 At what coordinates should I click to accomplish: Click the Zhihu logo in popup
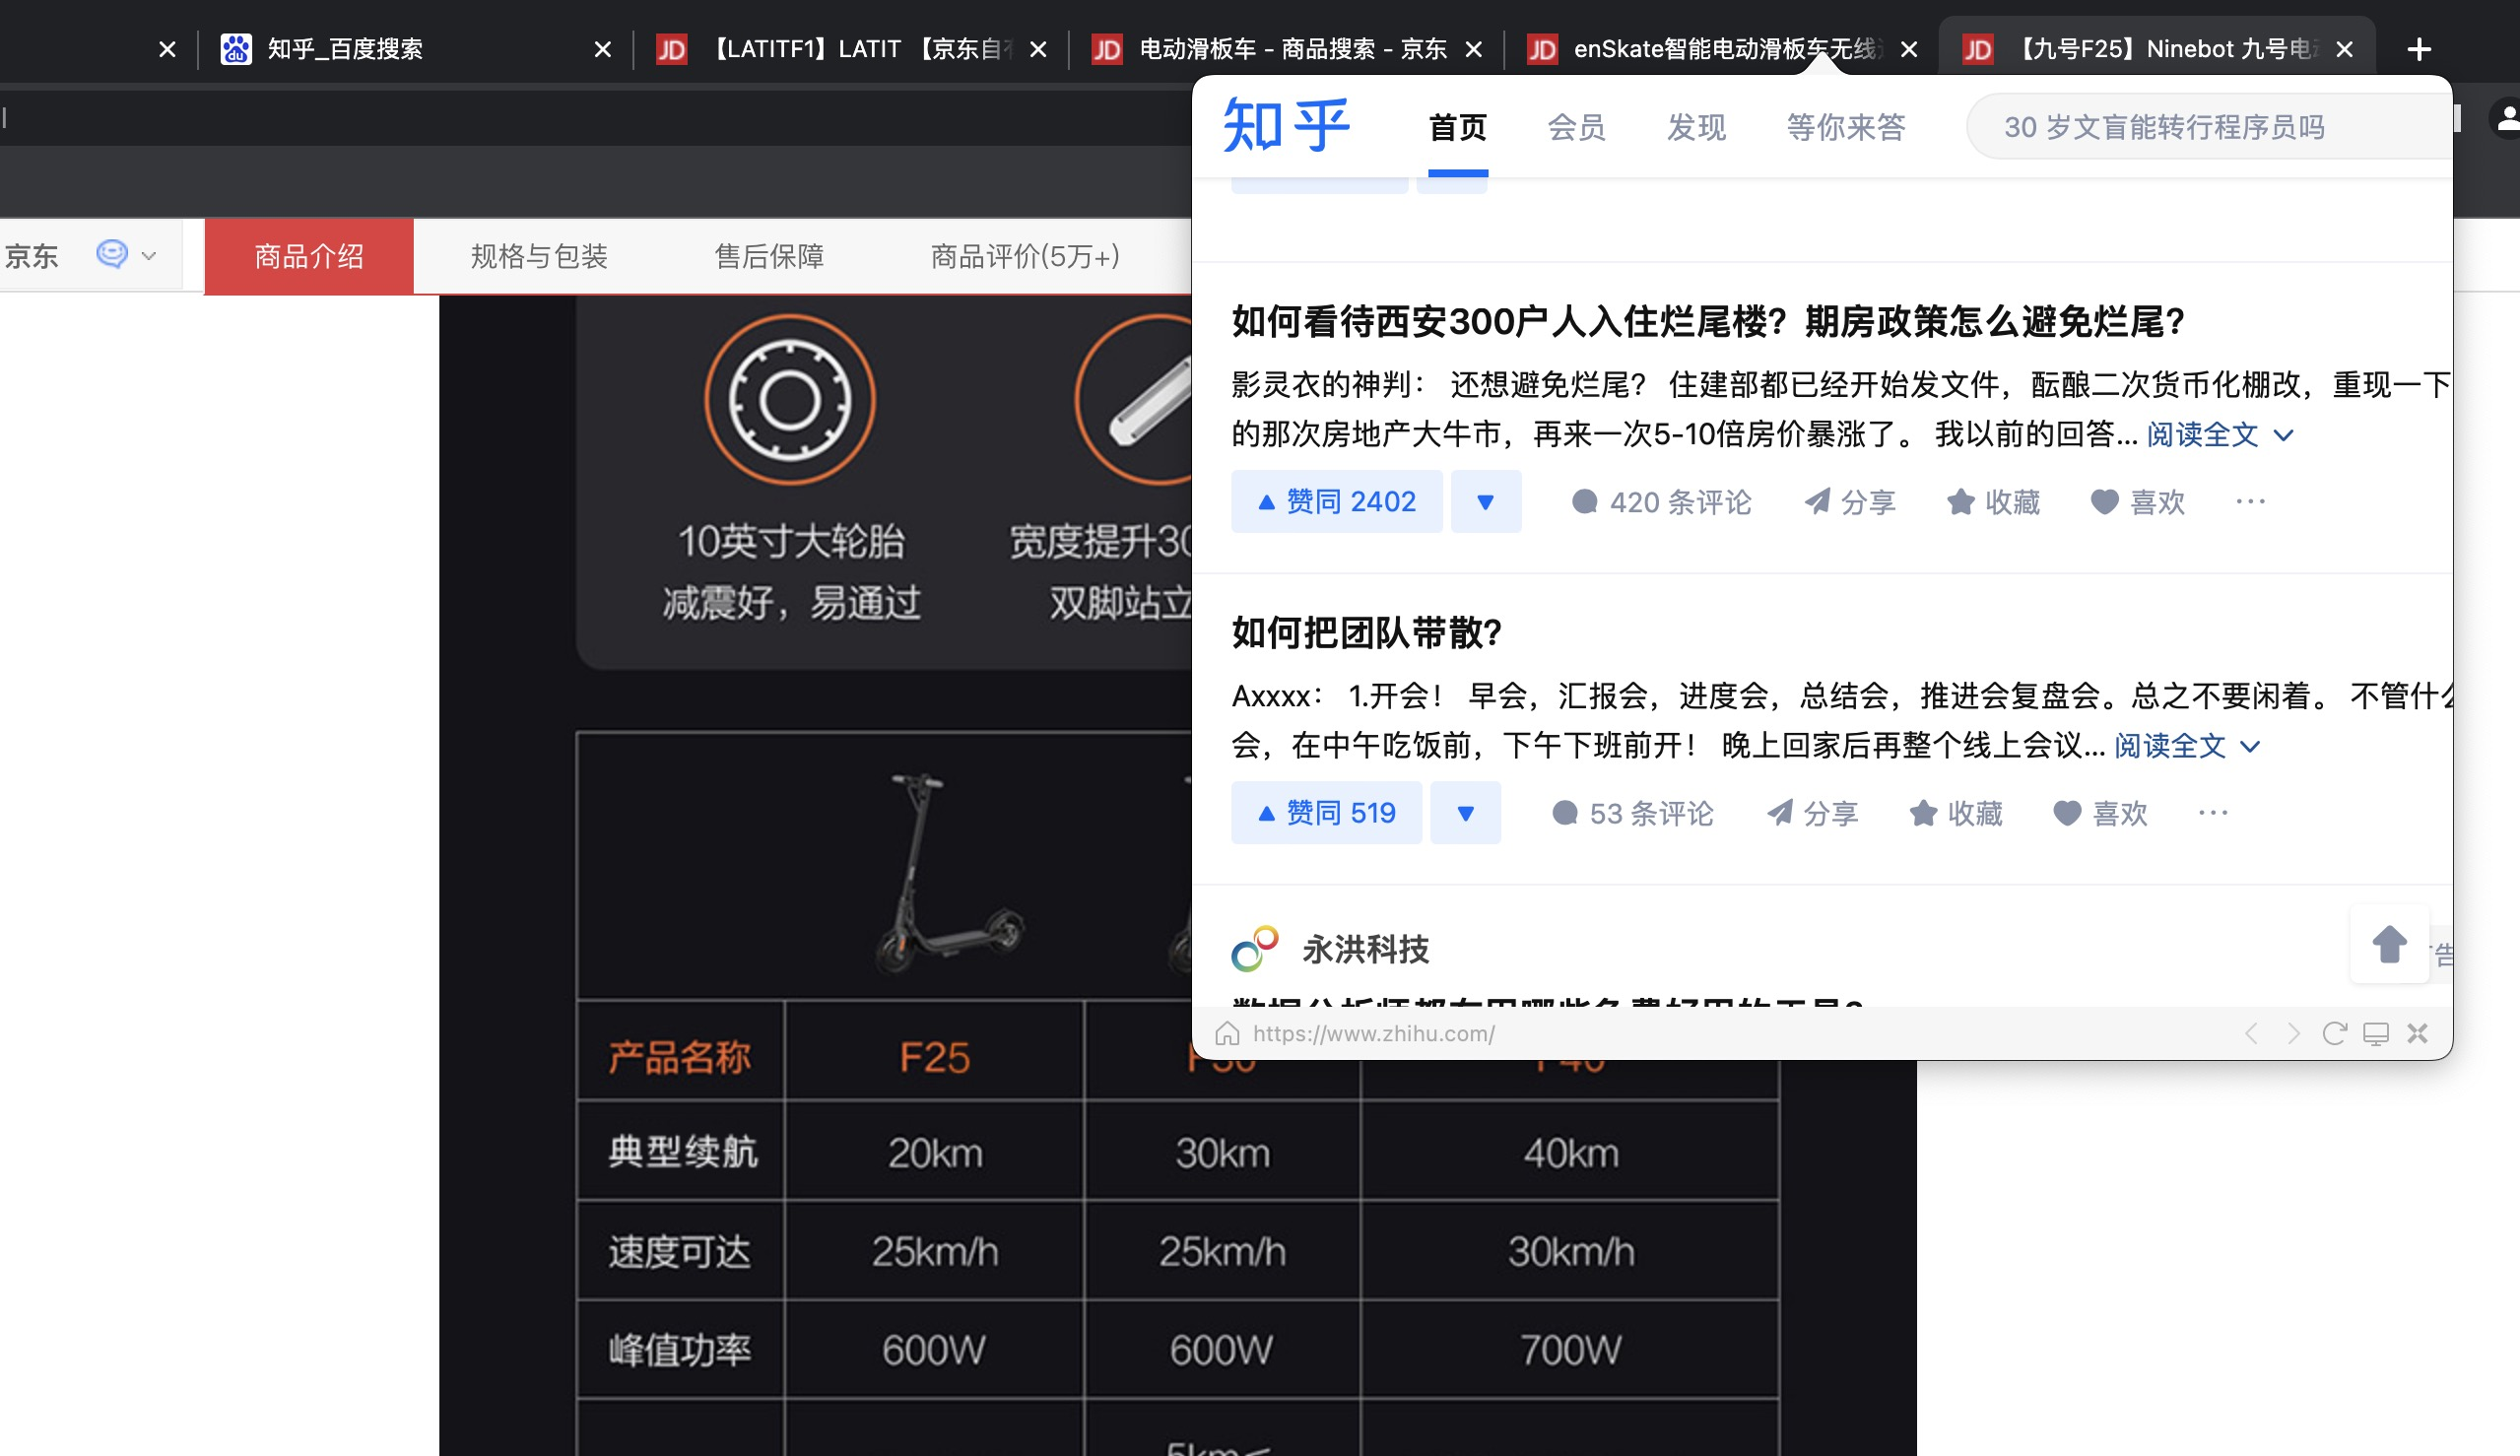click(1286, 126)
